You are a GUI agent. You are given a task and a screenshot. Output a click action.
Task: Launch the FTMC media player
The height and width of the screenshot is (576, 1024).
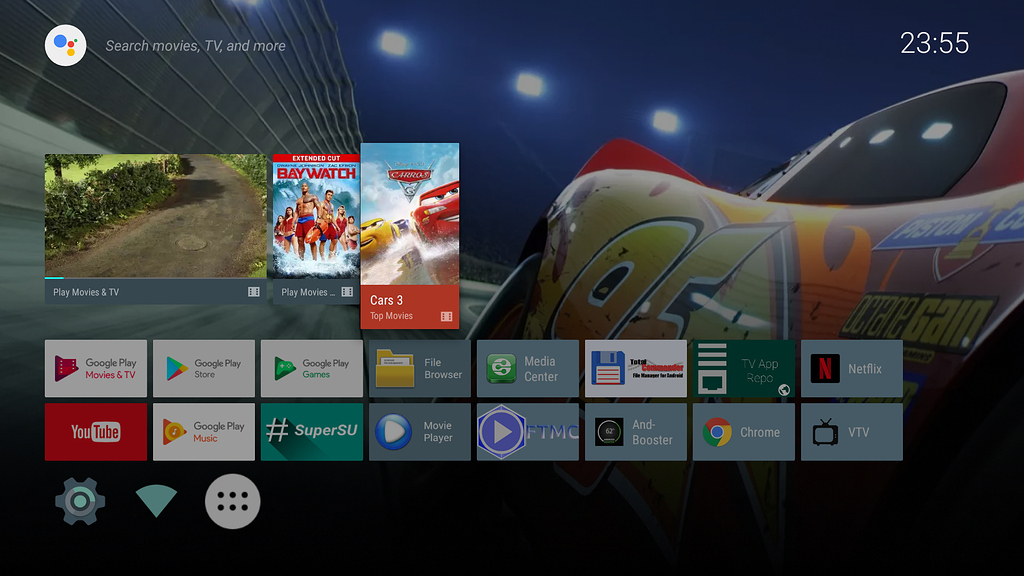pyautogui.click(x=527, y=432)
